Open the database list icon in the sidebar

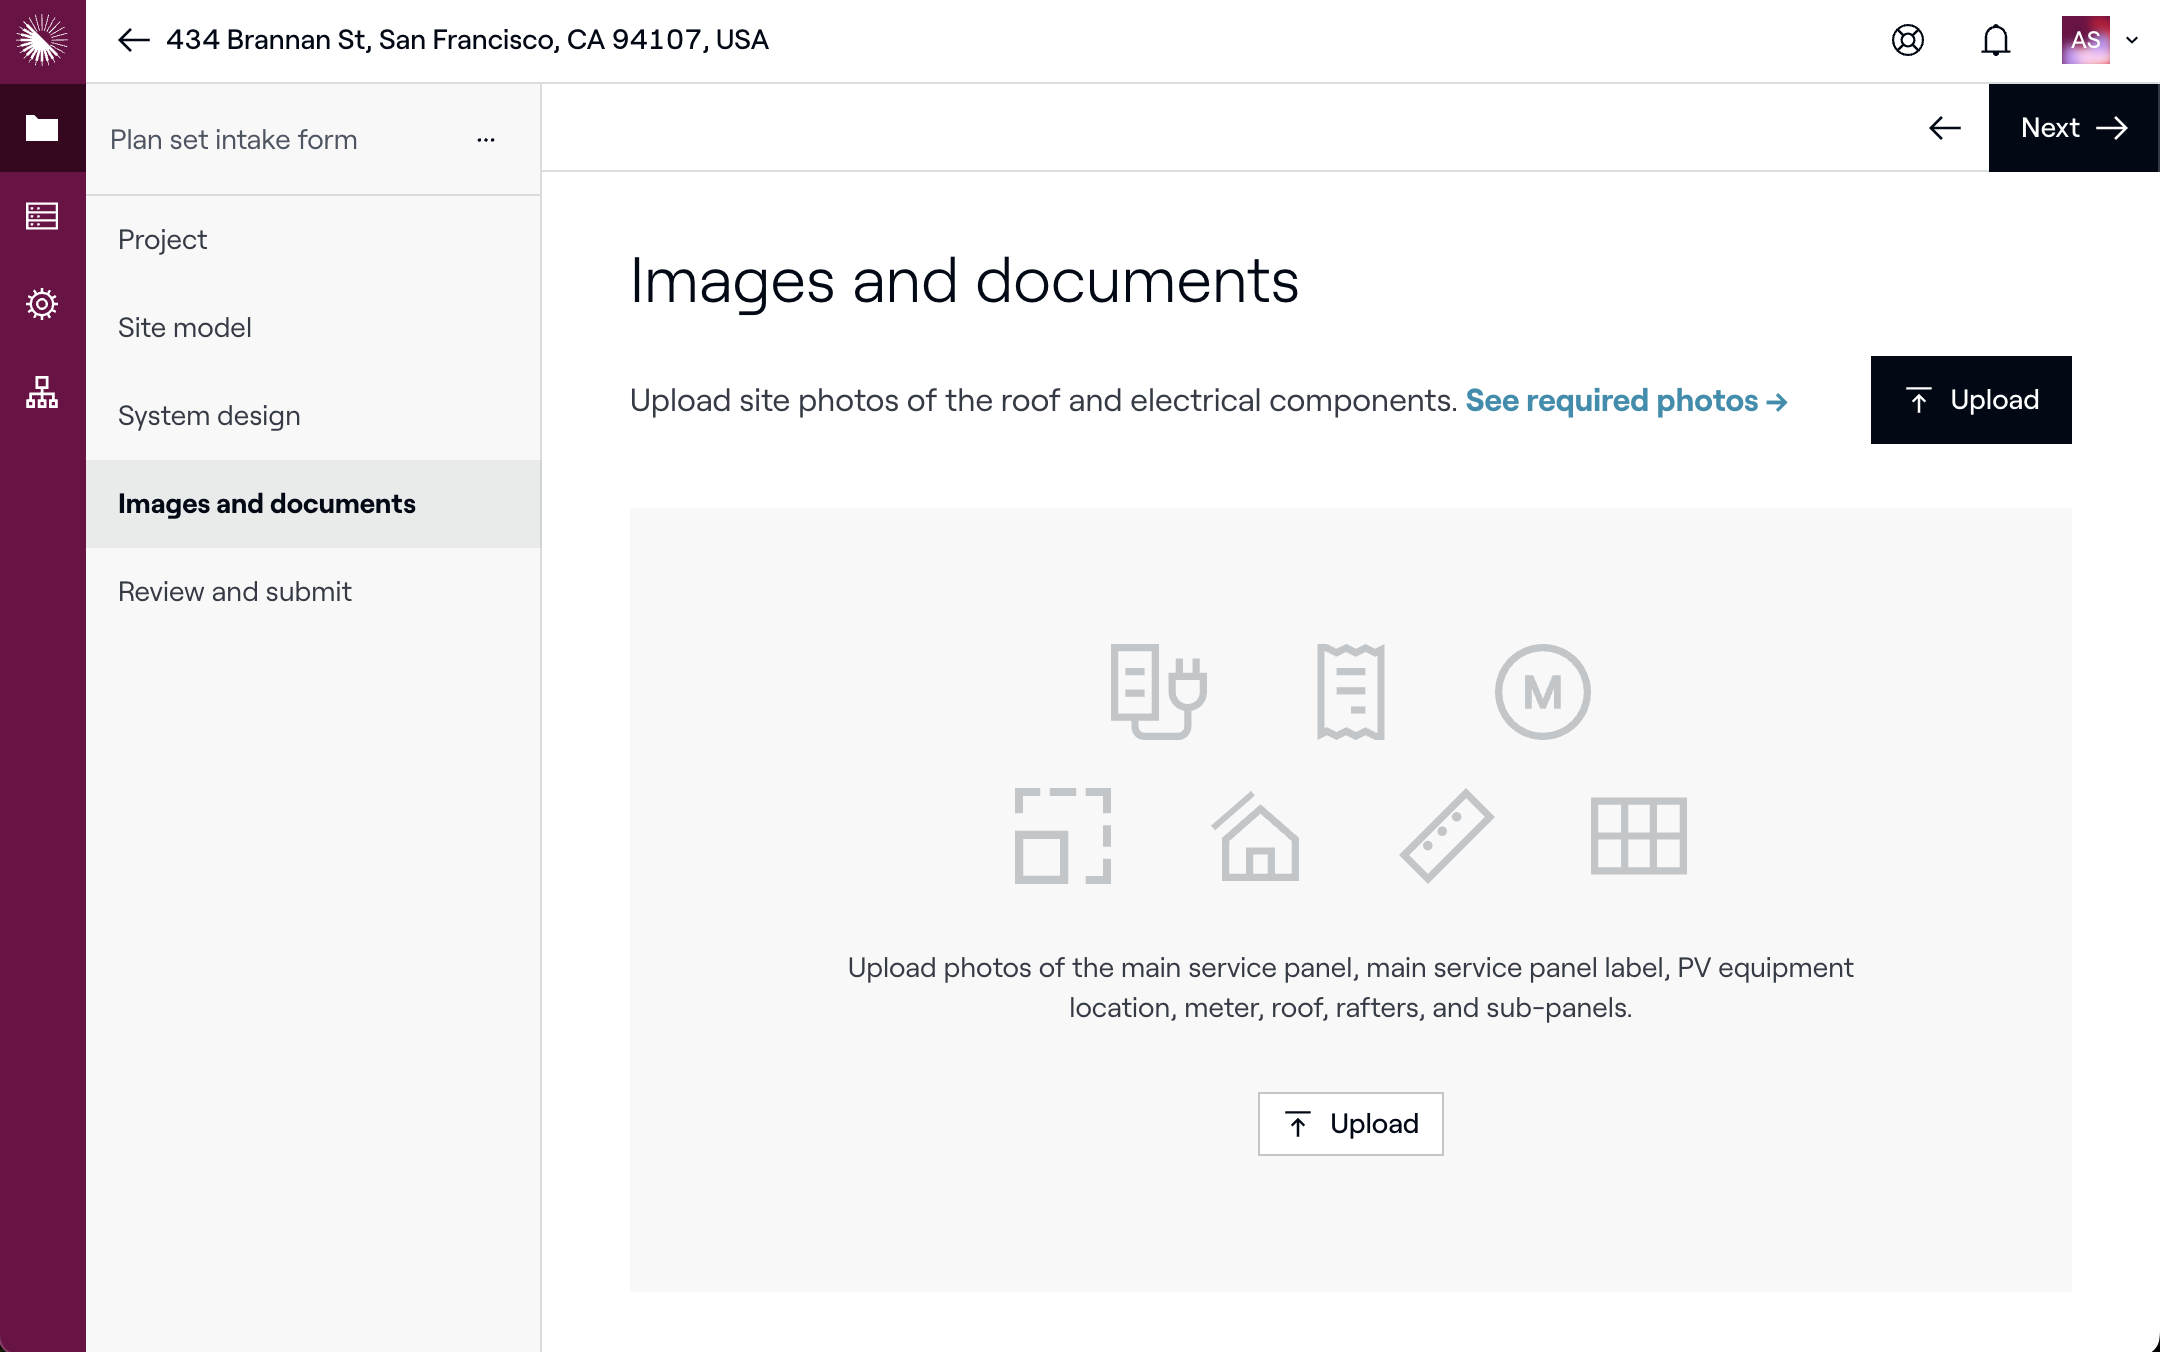pos(42,216)
